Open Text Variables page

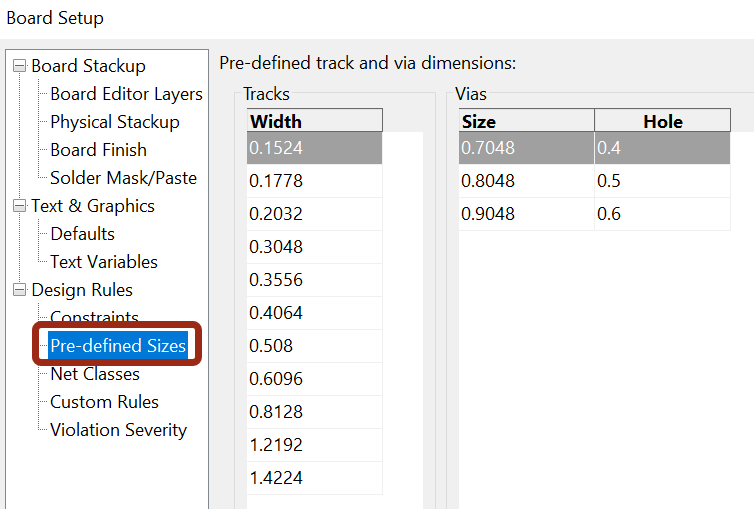104,262
